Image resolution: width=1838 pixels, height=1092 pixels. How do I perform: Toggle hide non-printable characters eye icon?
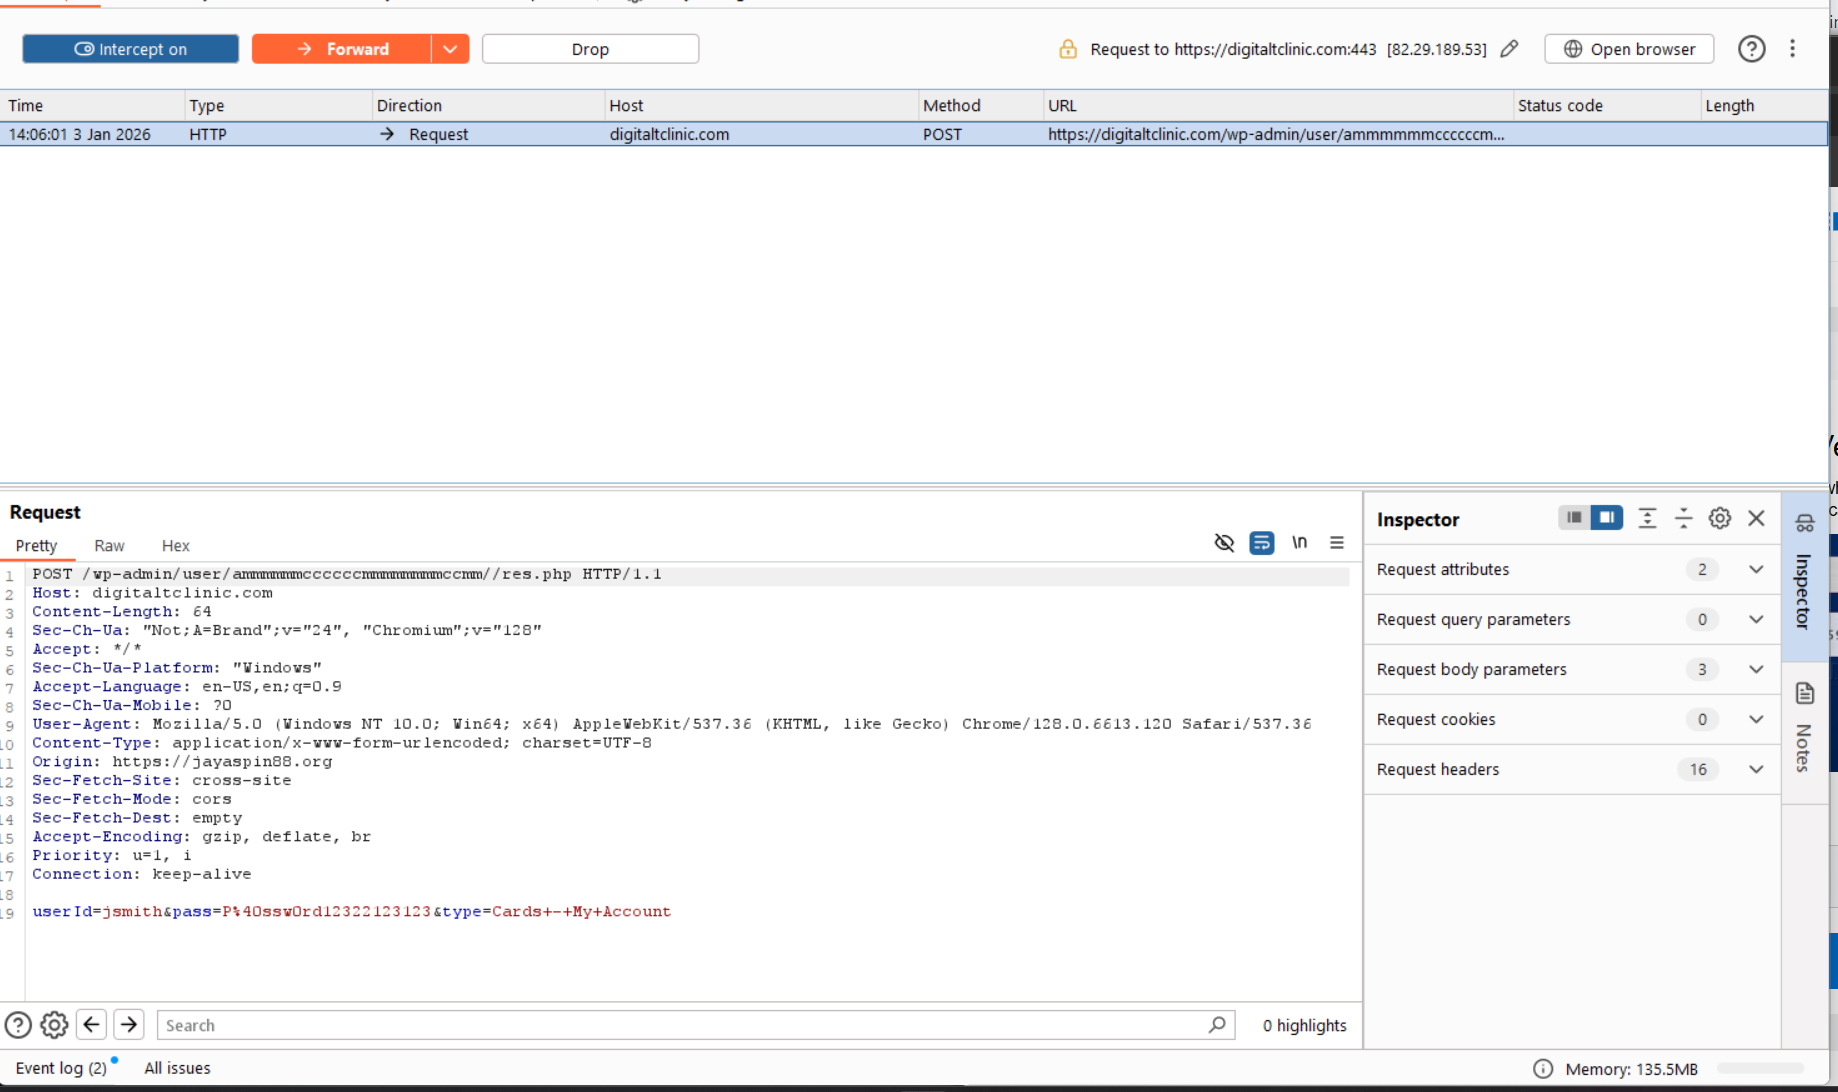coord(1224,543)
